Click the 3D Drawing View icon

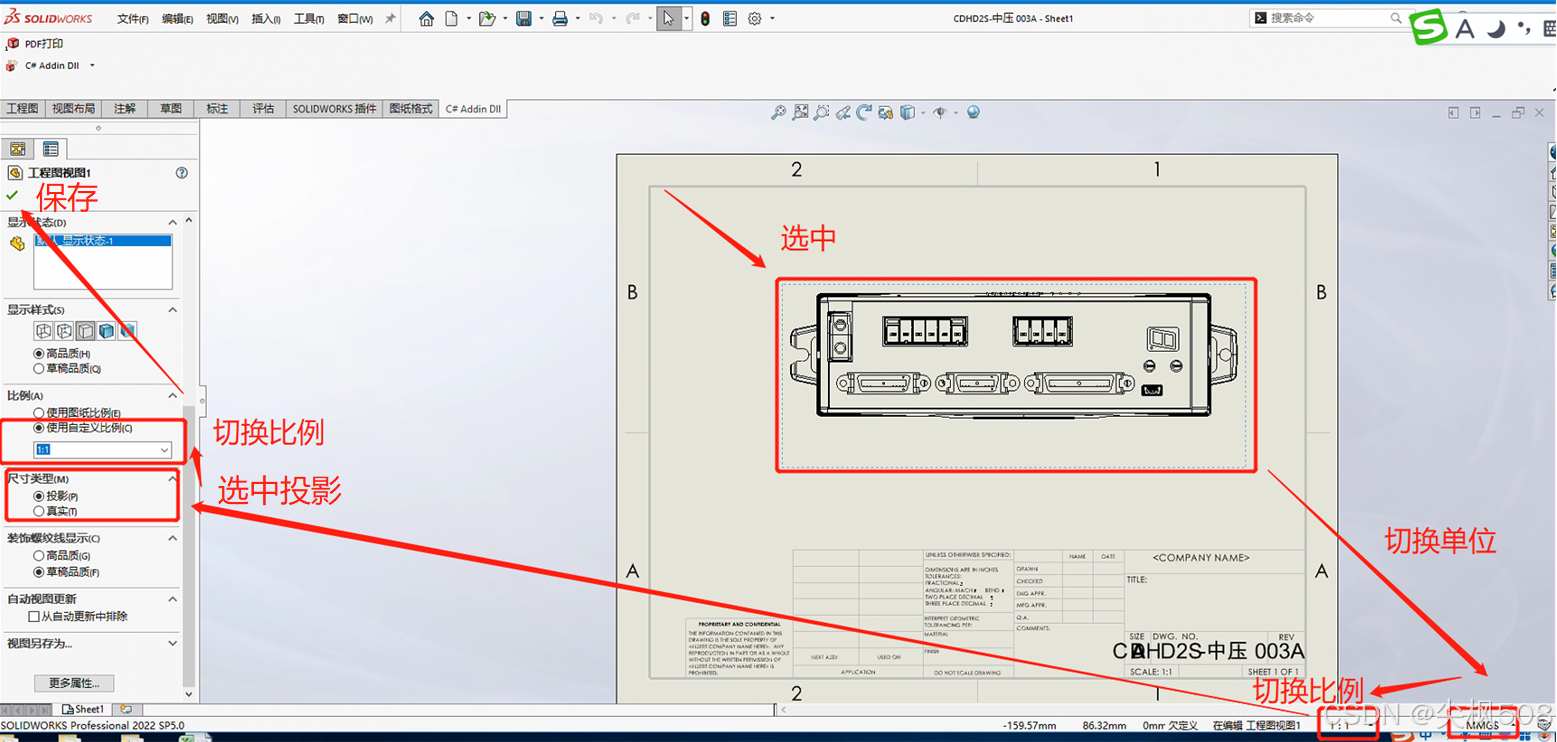click(x=885, y=113)
